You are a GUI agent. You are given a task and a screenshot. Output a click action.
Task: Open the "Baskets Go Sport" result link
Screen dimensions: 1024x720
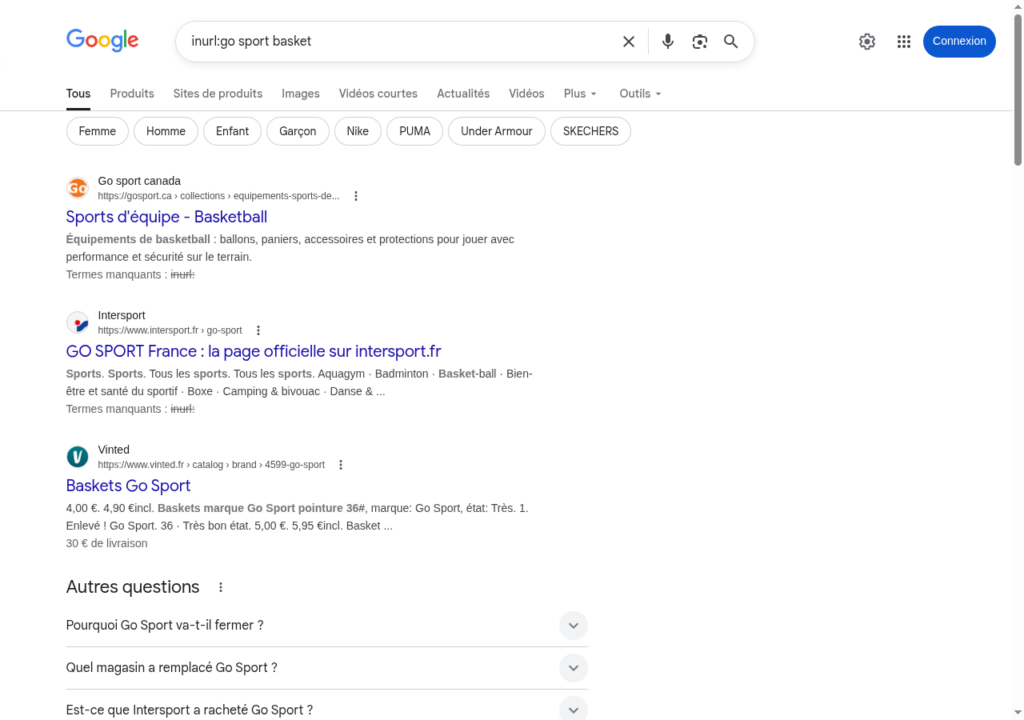(x=128, y=486)
